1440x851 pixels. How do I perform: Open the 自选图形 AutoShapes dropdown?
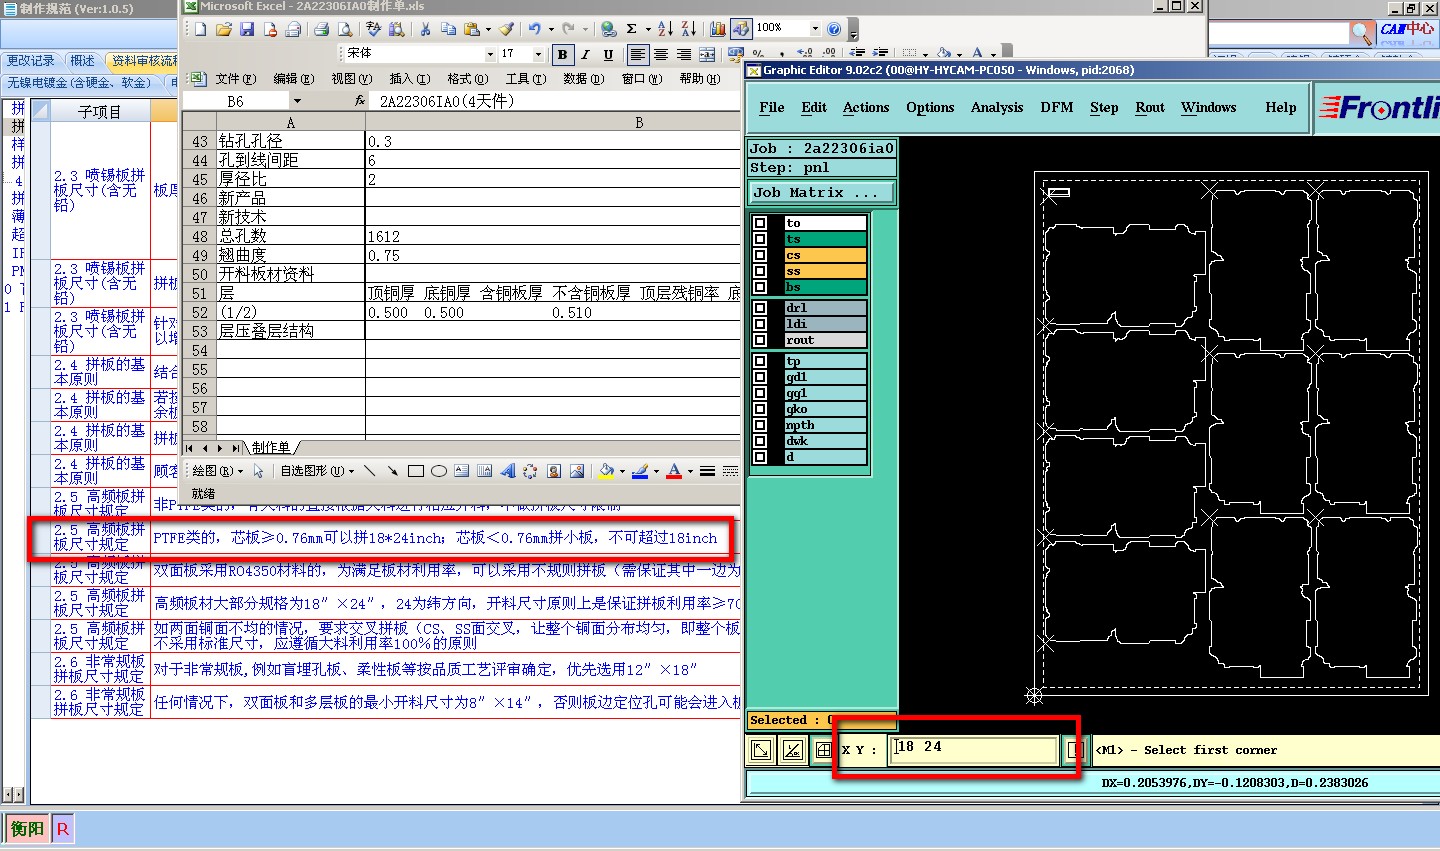[x=317, y=471]
